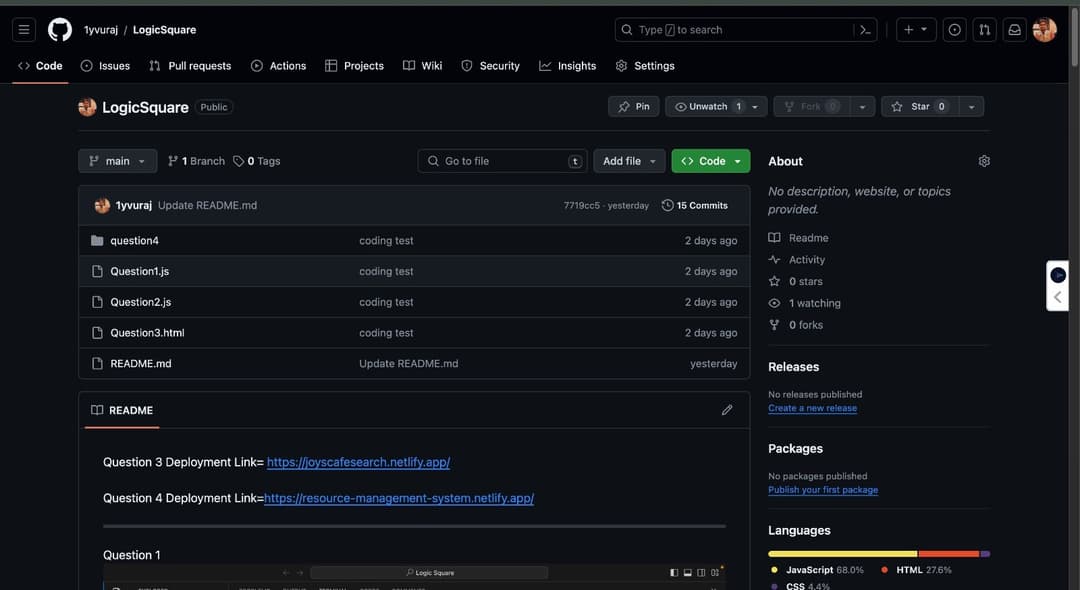Open the issues icon in header

click(954, 30)
